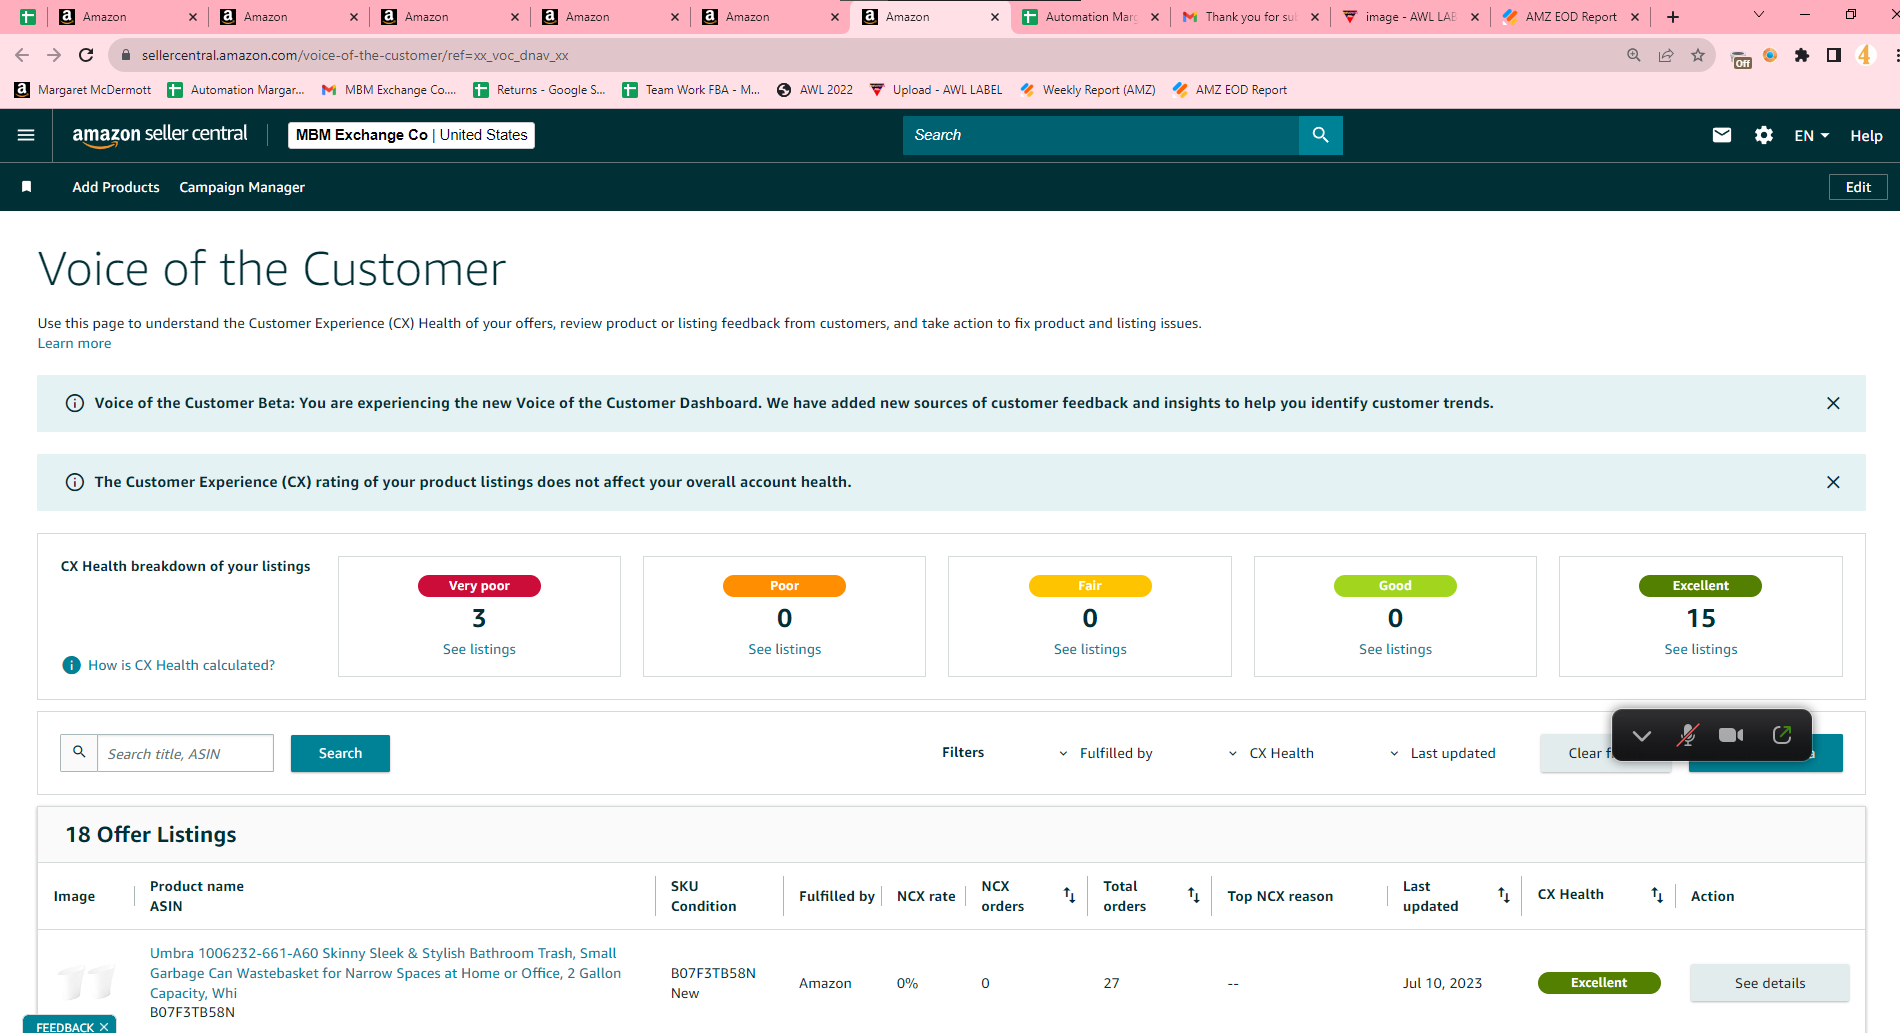1900x1033 pixels.
Task: View site information via the lock icon
Action: [125, 55]
